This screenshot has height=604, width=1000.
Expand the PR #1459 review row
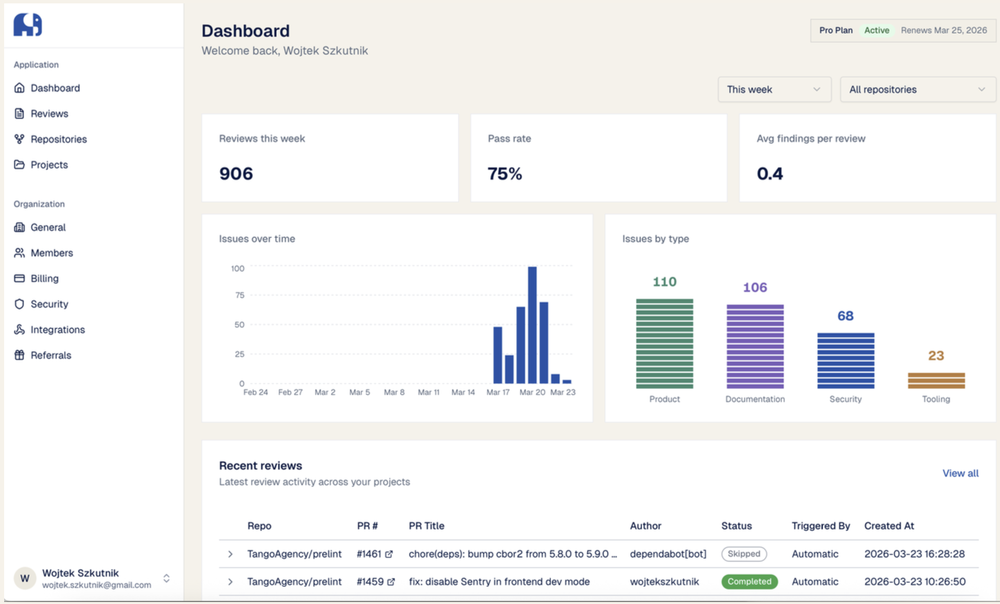point(230,582)
